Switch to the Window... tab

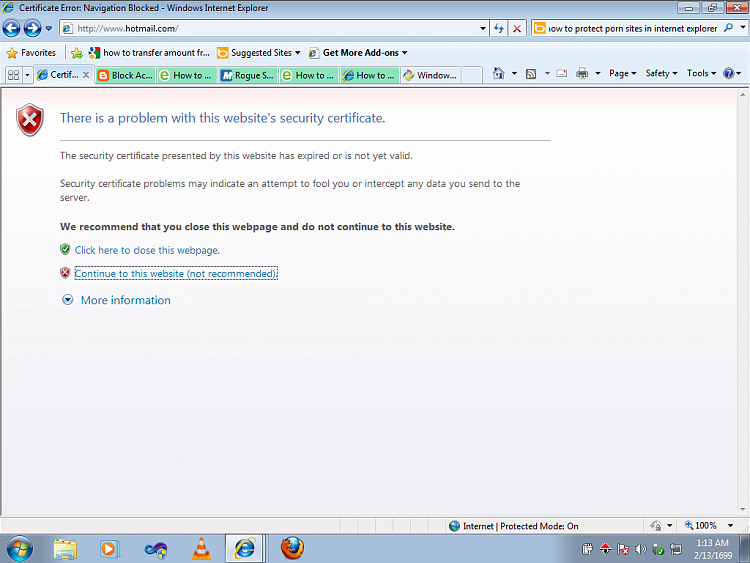coord(430,76)
